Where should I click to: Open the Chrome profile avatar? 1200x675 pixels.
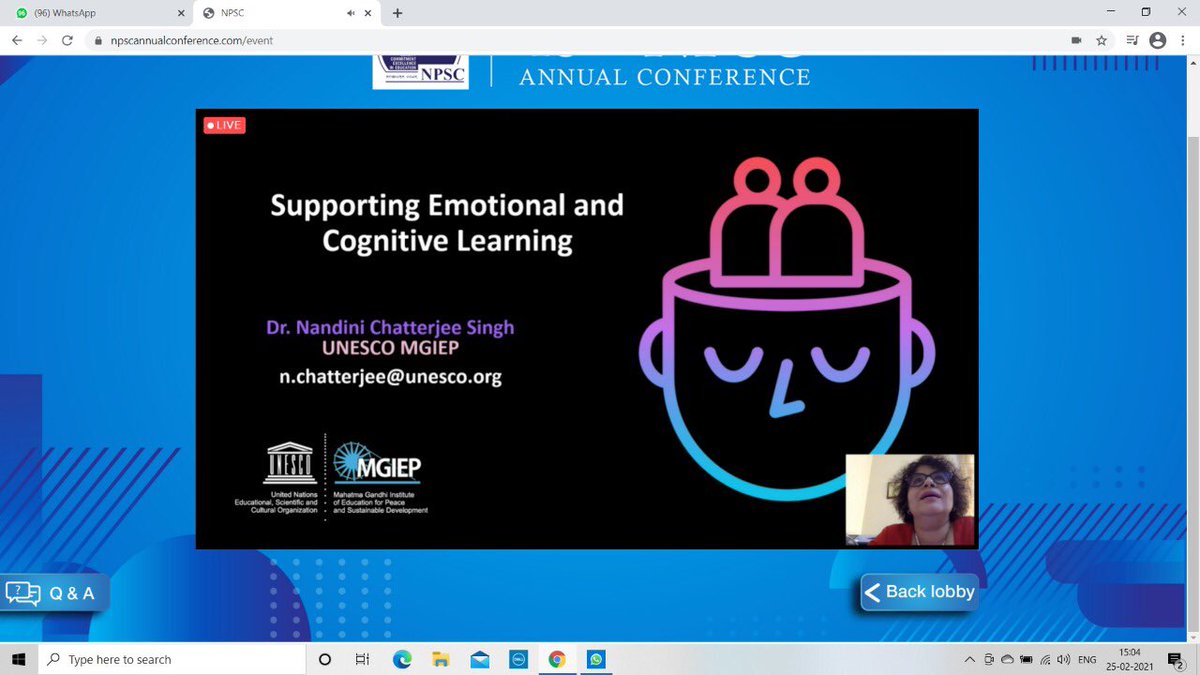(x=1157, y=41)
